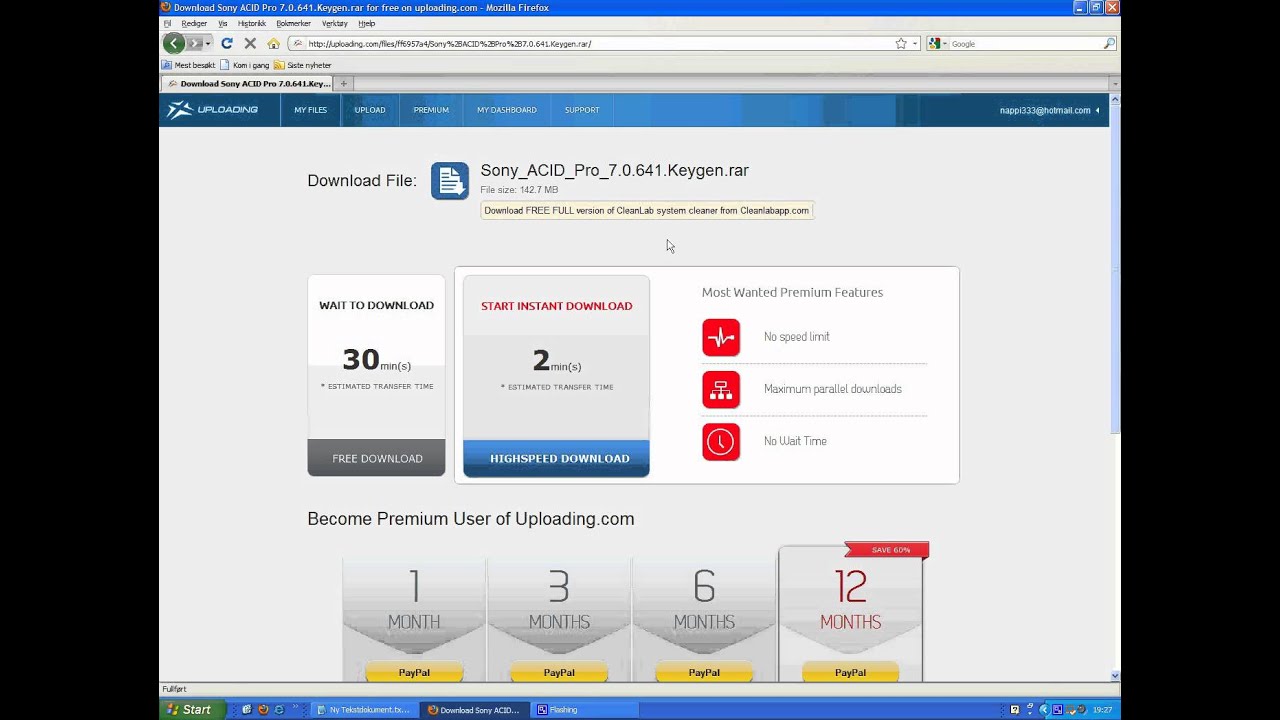1280x720 pixels.
Task: Click the page's vertical scrollbar thumb
Action: click(x=1114, y=268)
